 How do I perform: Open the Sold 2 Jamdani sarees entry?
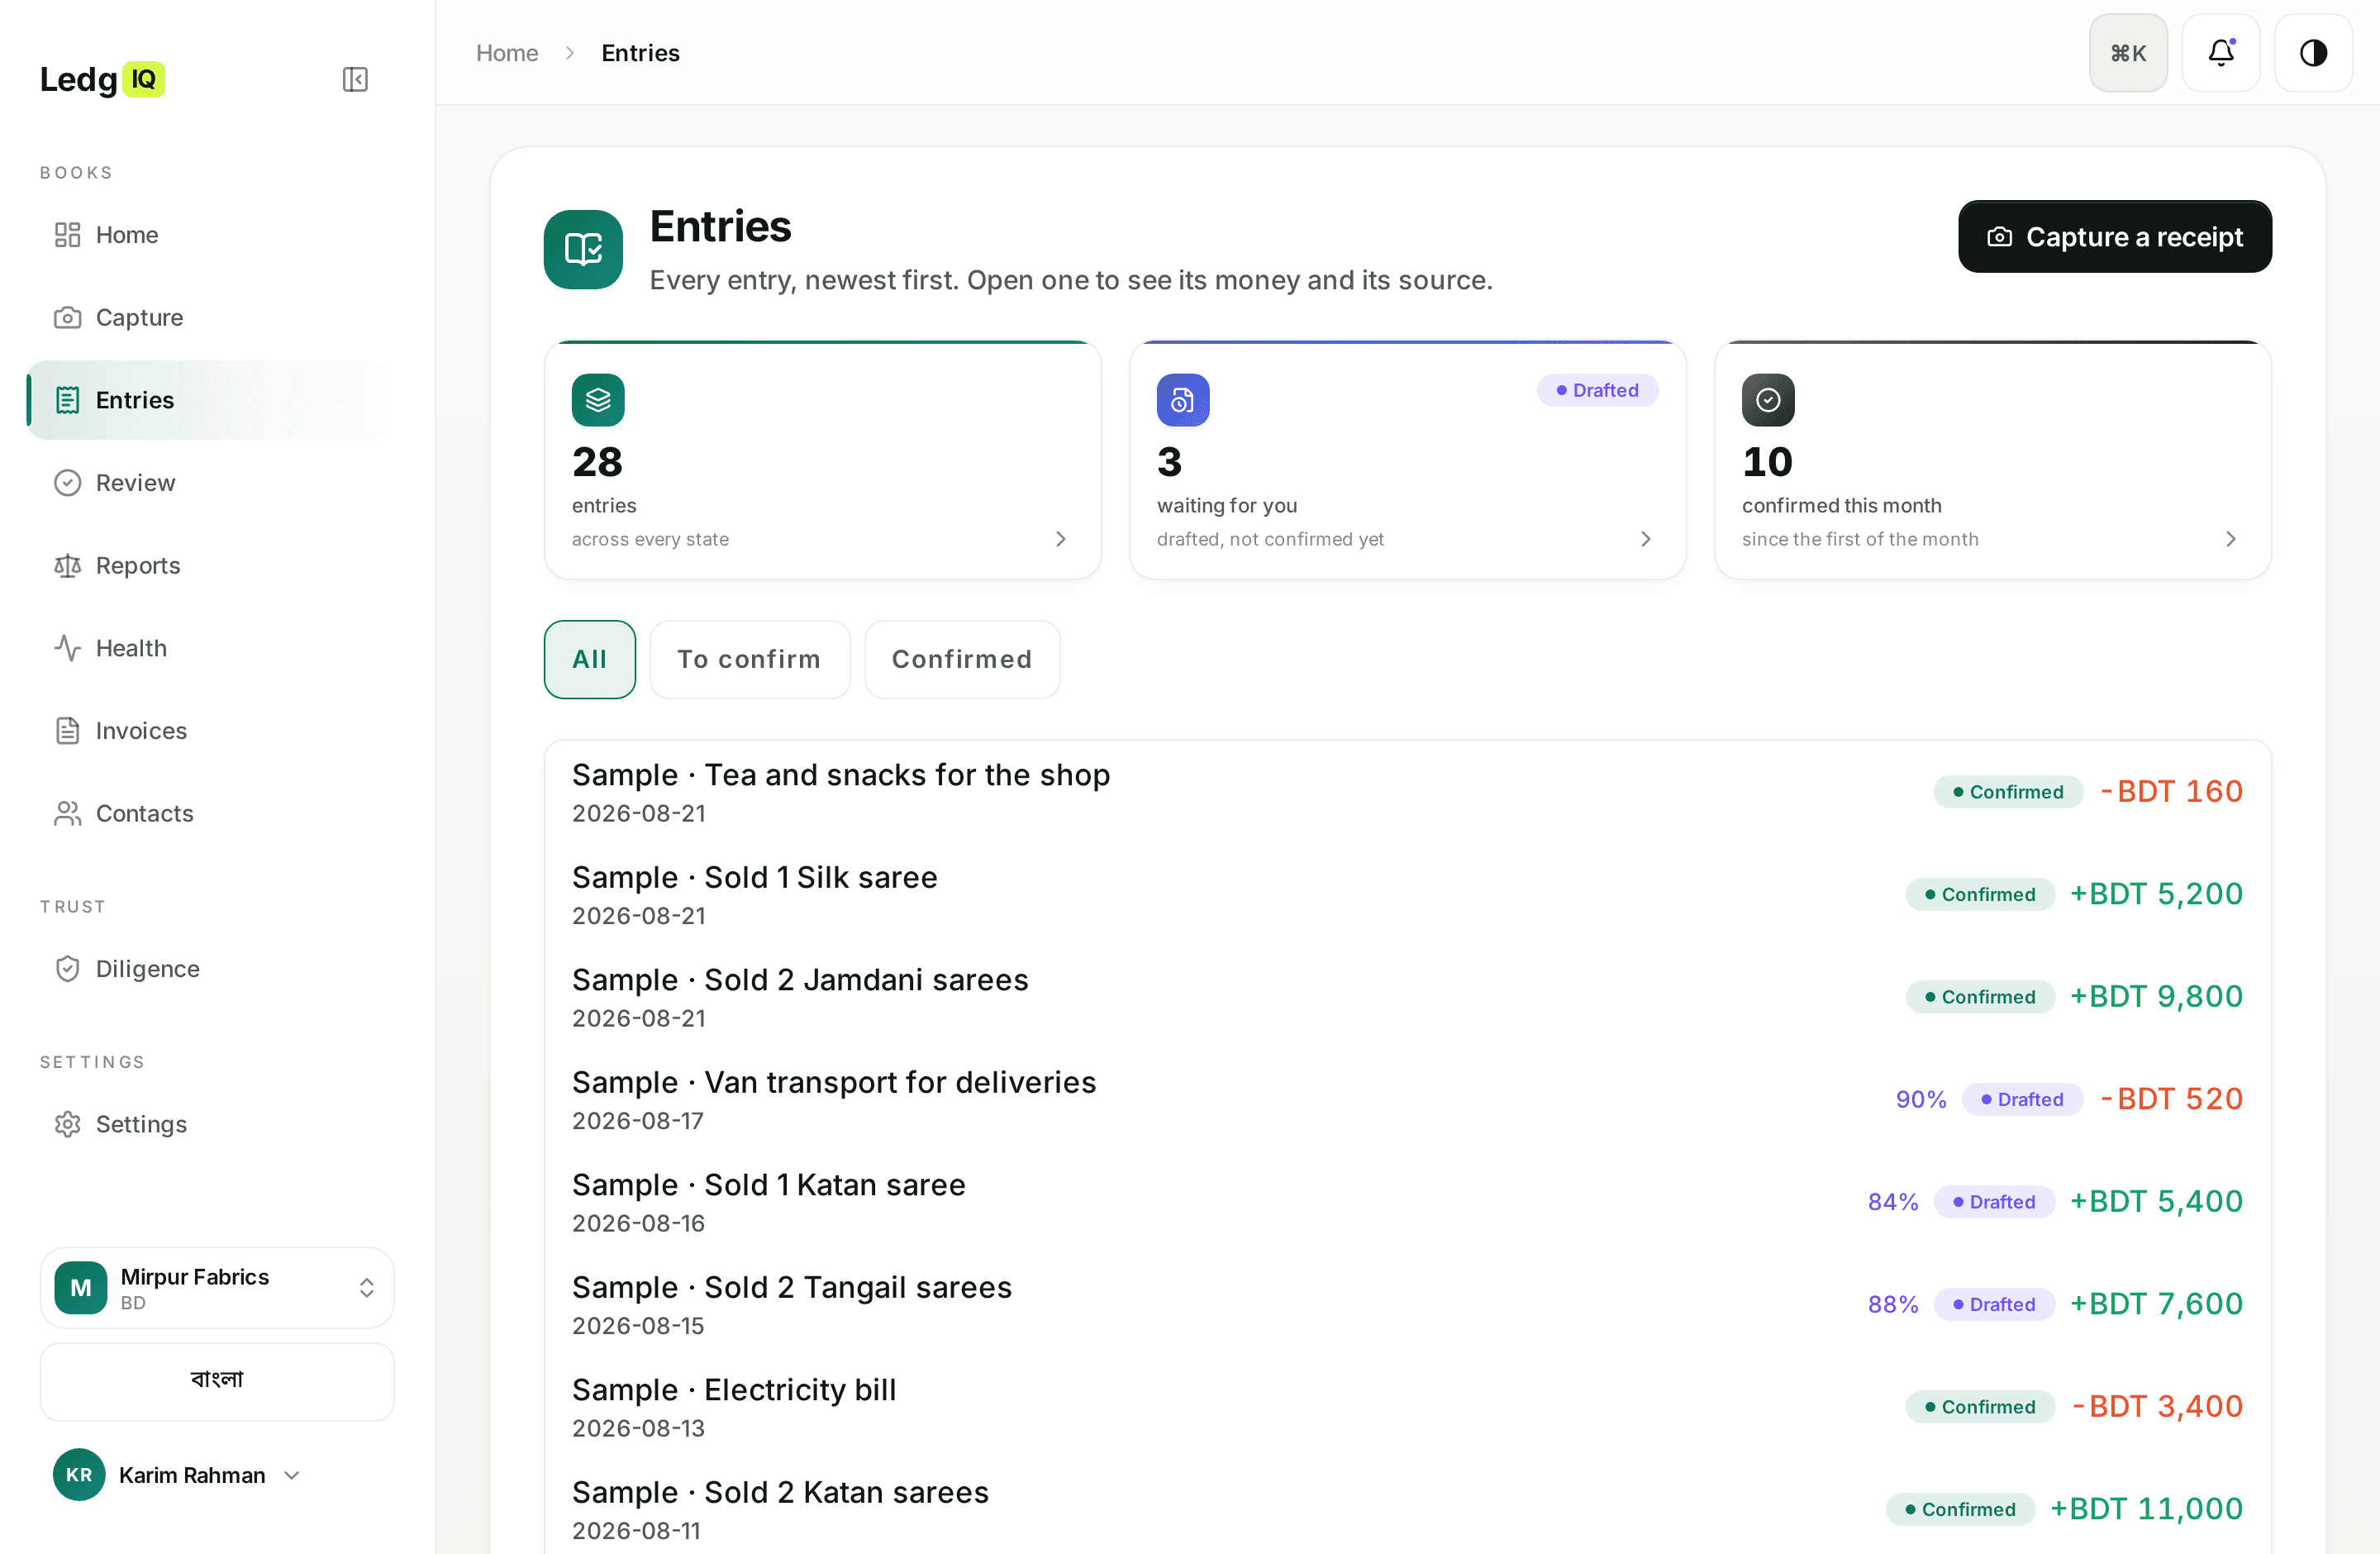(x=1407, y=997)
